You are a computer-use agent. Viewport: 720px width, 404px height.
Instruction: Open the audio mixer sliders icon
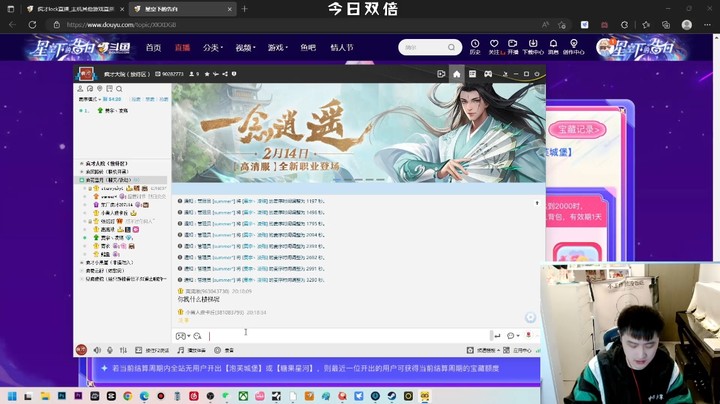123,350
